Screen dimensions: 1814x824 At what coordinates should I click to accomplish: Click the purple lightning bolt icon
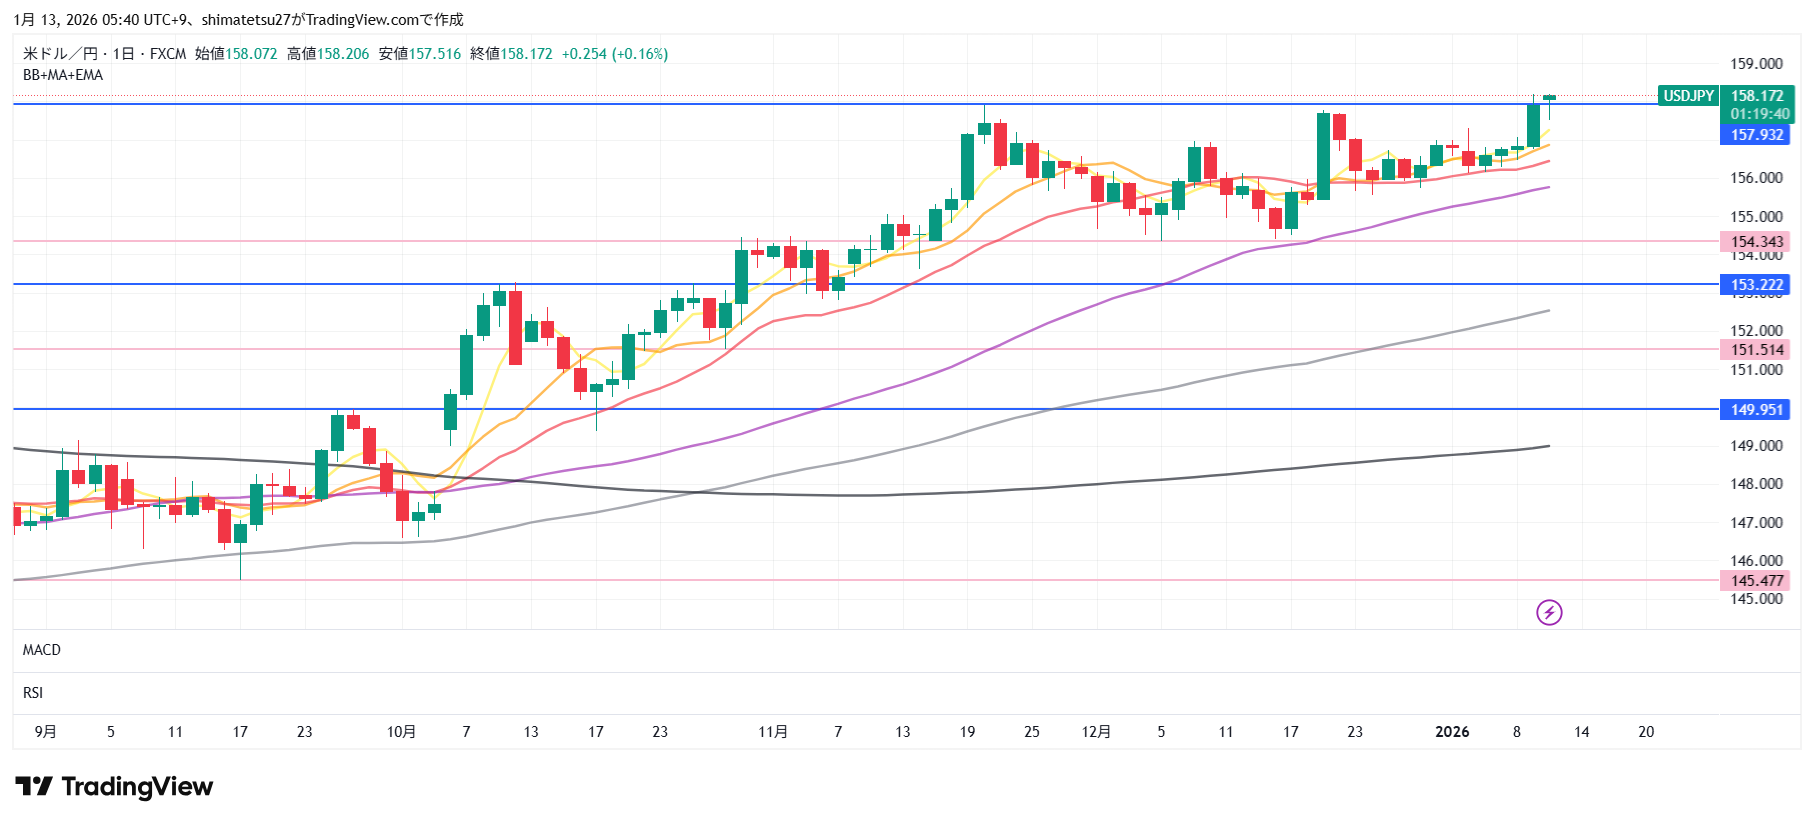click(1549, 612)
